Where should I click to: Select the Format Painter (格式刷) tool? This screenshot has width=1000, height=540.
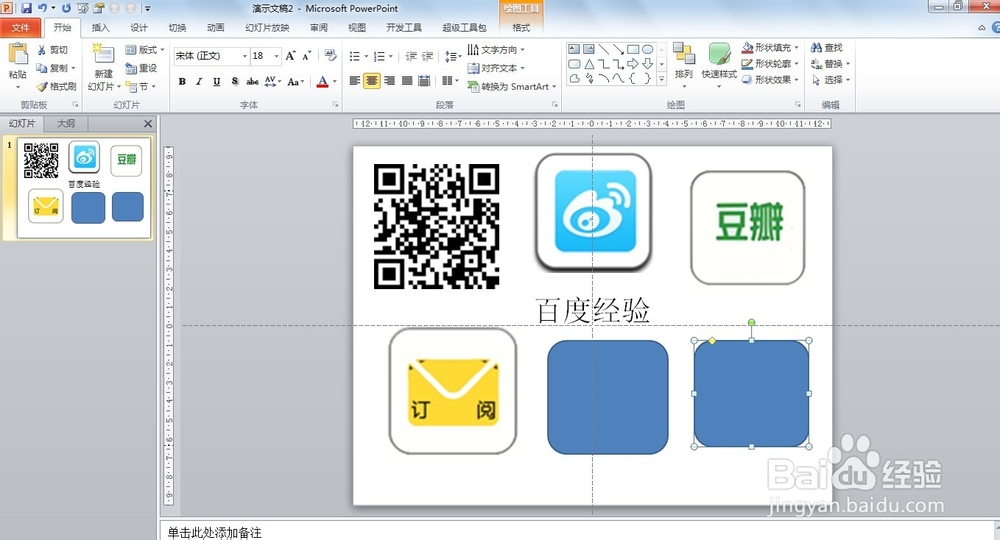[x=56, y=86]
